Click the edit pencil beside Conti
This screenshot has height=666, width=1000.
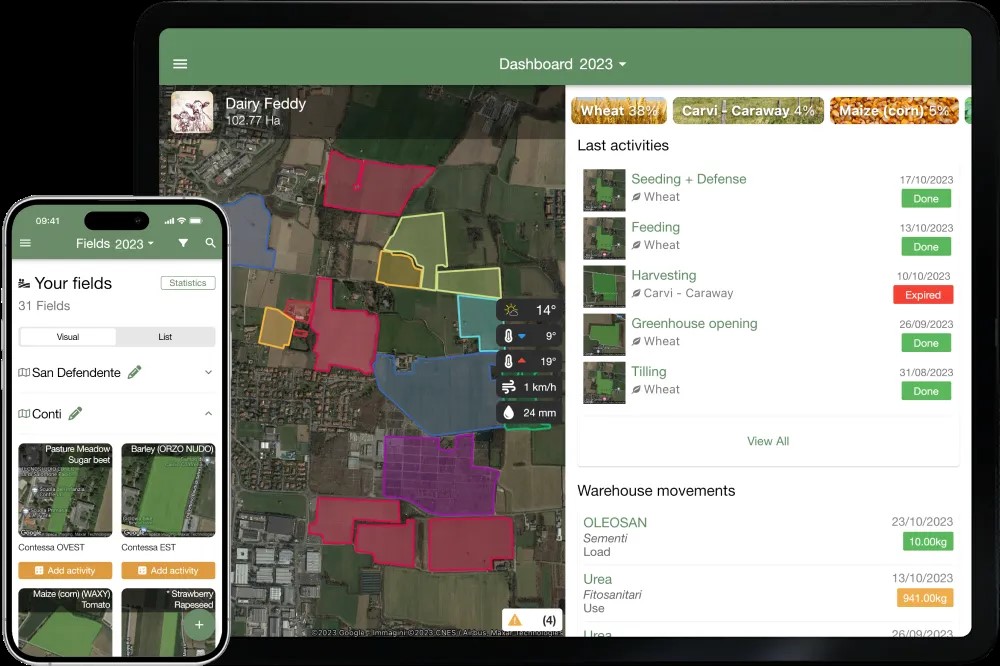(75, 413)
